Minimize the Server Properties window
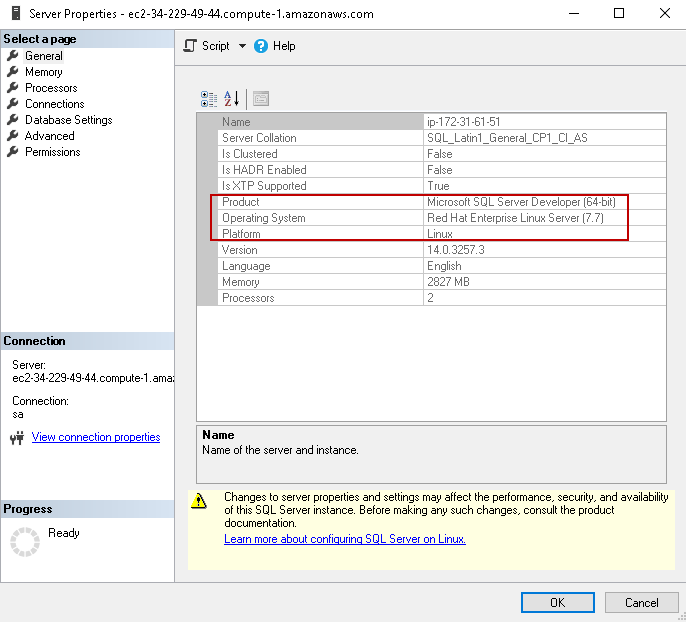This screenshot has height=622, width=686. (x=574, y=13)
